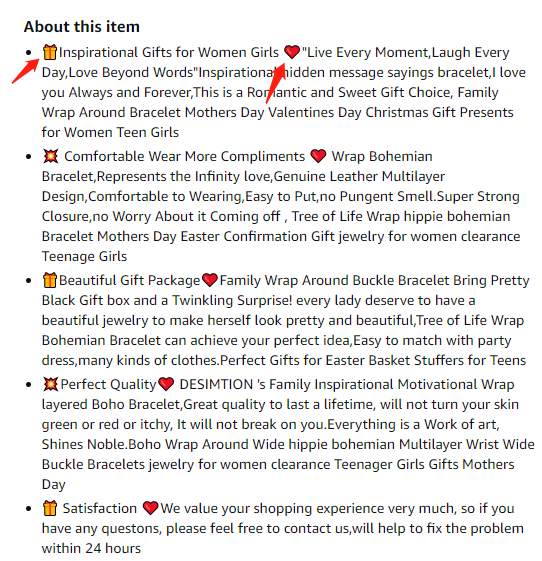Click the explosion emoji before Perfect Quality
Viewport: 542px width, 561px height.
coord(50,384)
